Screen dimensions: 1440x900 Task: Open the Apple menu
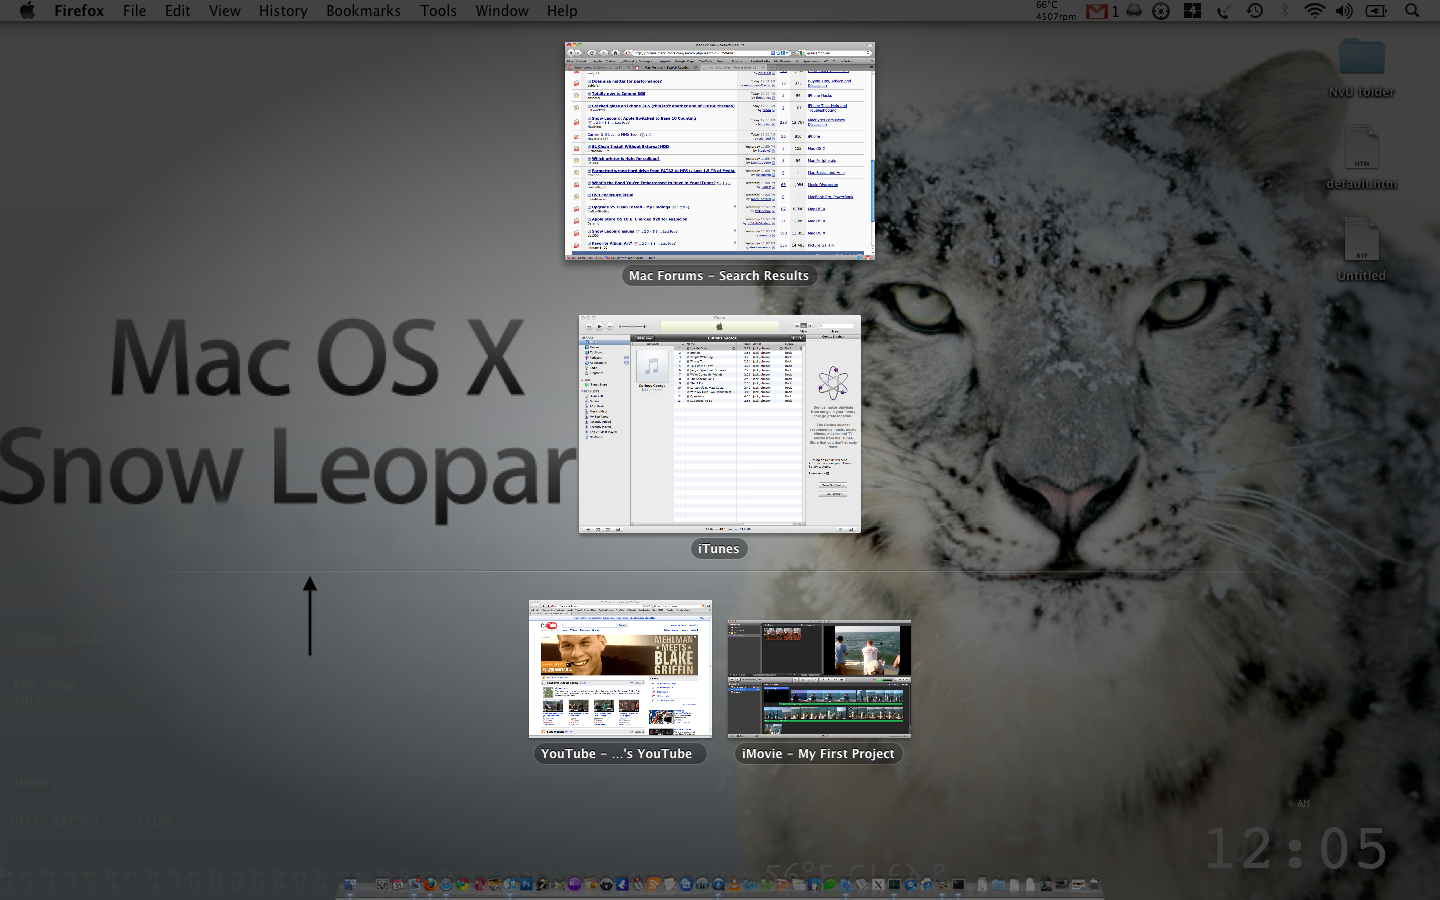coord(27,11)
